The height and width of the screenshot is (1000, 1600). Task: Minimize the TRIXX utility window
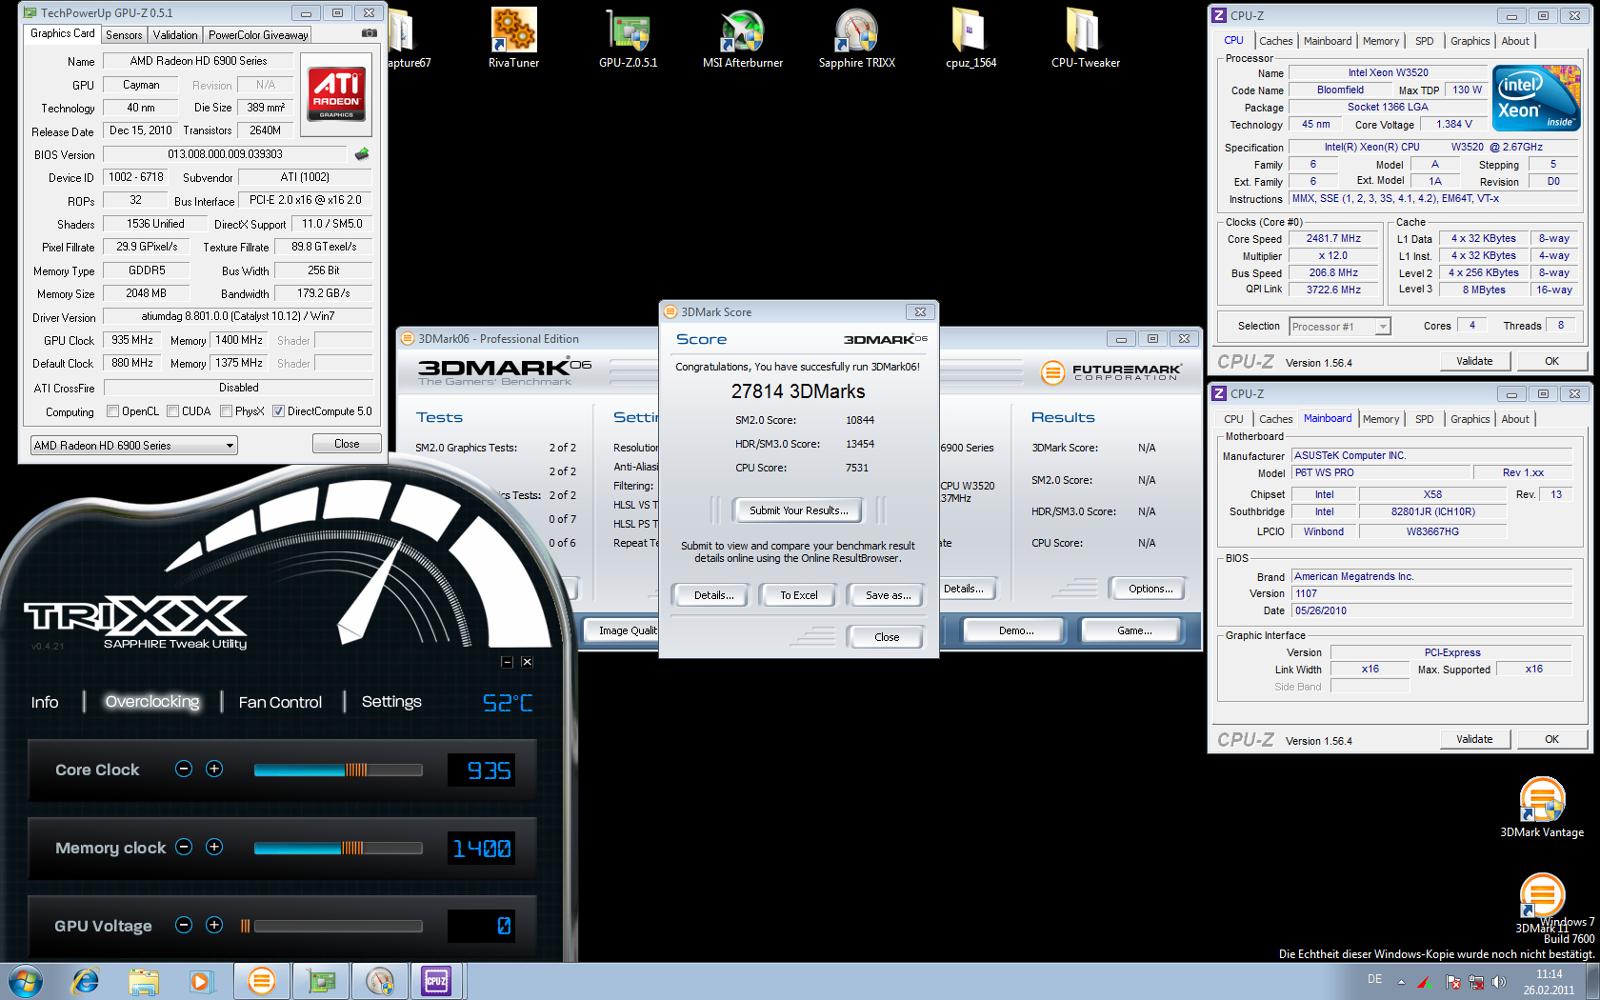(507, 662)
